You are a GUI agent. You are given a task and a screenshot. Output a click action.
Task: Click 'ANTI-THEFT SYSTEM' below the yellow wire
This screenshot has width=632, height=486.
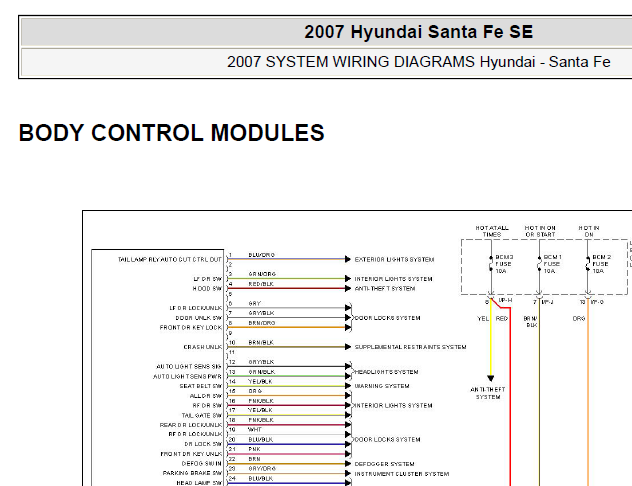click(x=488, y=393)
